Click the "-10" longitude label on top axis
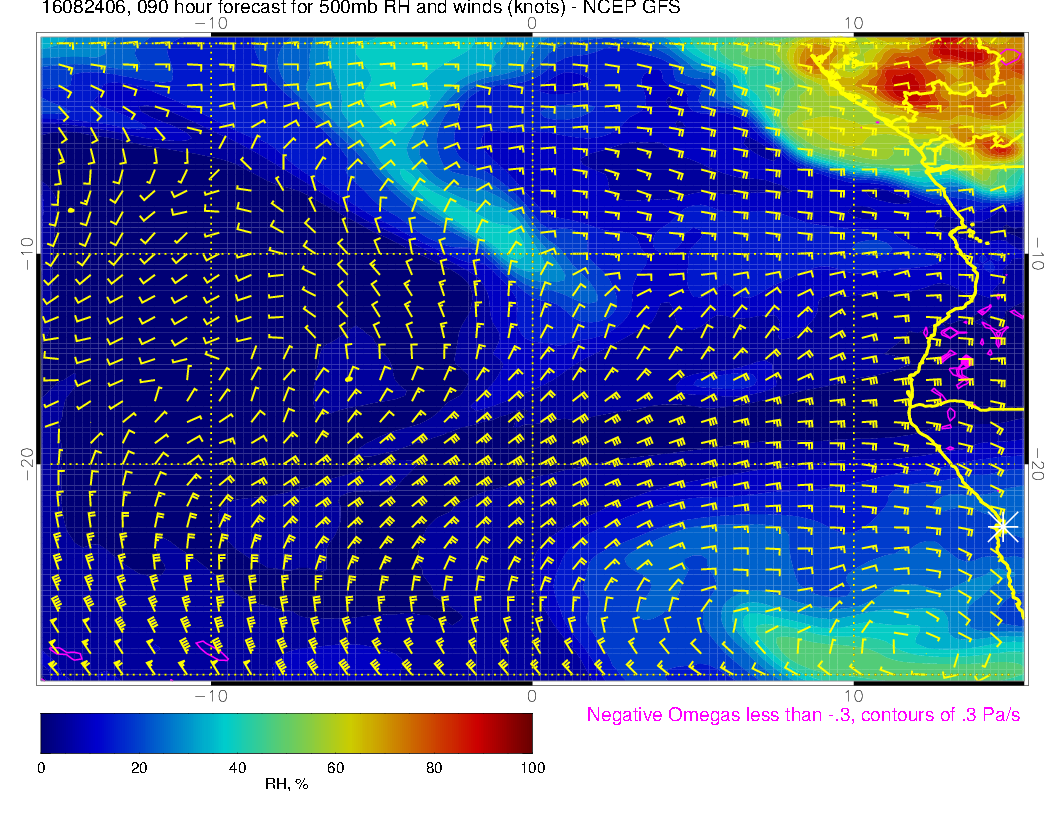The image size is (1056, 816). point(211,24)
